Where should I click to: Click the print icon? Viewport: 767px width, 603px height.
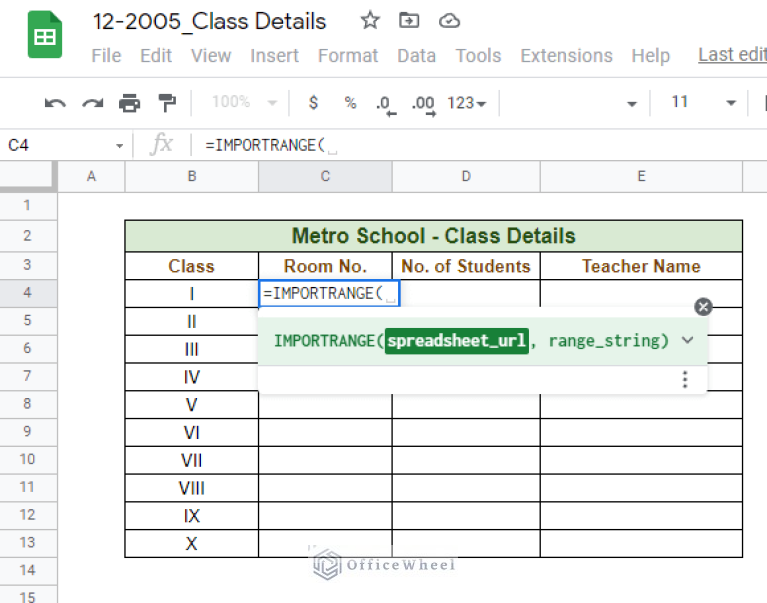(129, 102)
